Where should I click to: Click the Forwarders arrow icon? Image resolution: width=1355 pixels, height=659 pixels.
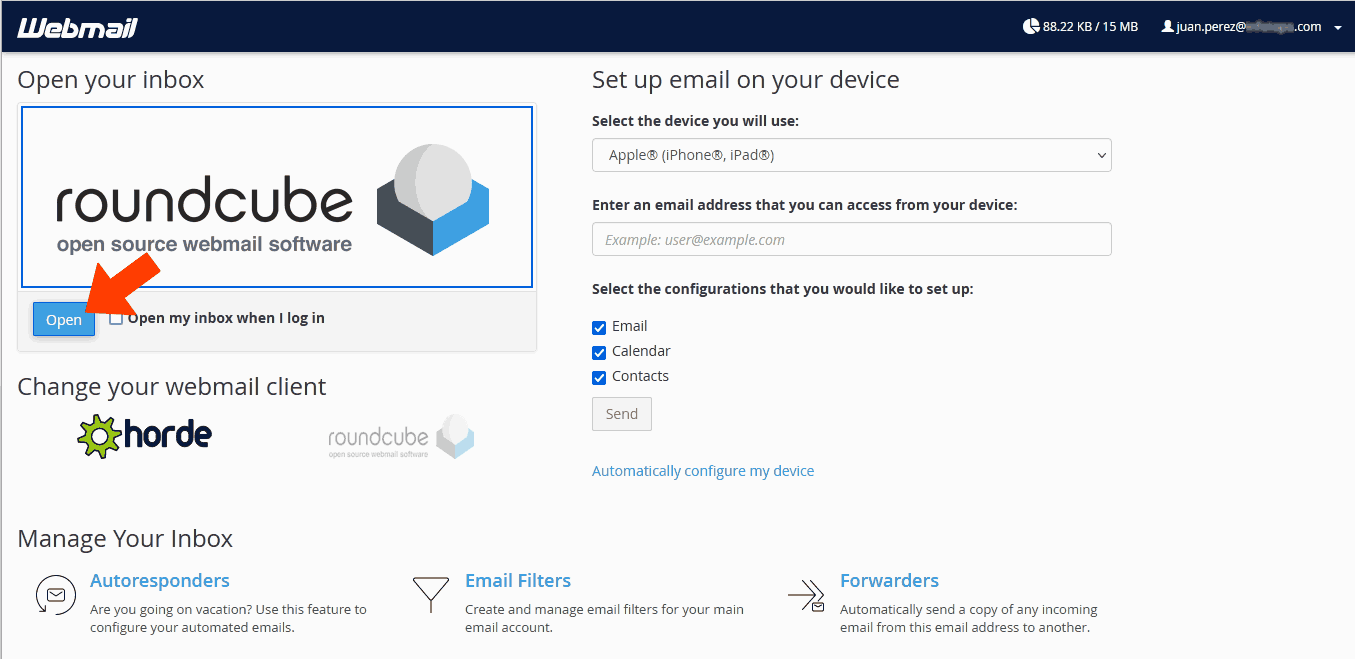(x=806, y=594)
